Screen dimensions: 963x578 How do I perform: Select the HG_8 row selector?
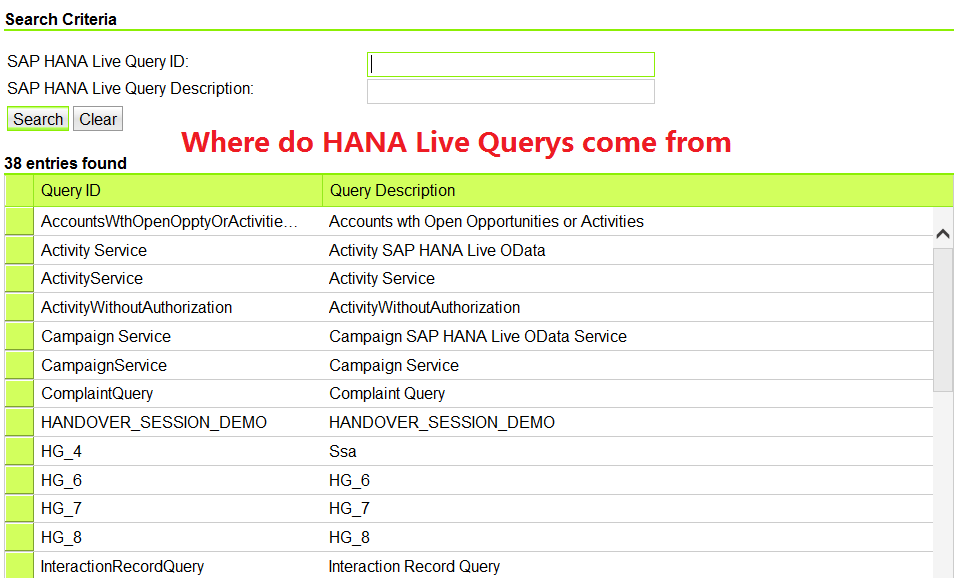tap(19, 537)
